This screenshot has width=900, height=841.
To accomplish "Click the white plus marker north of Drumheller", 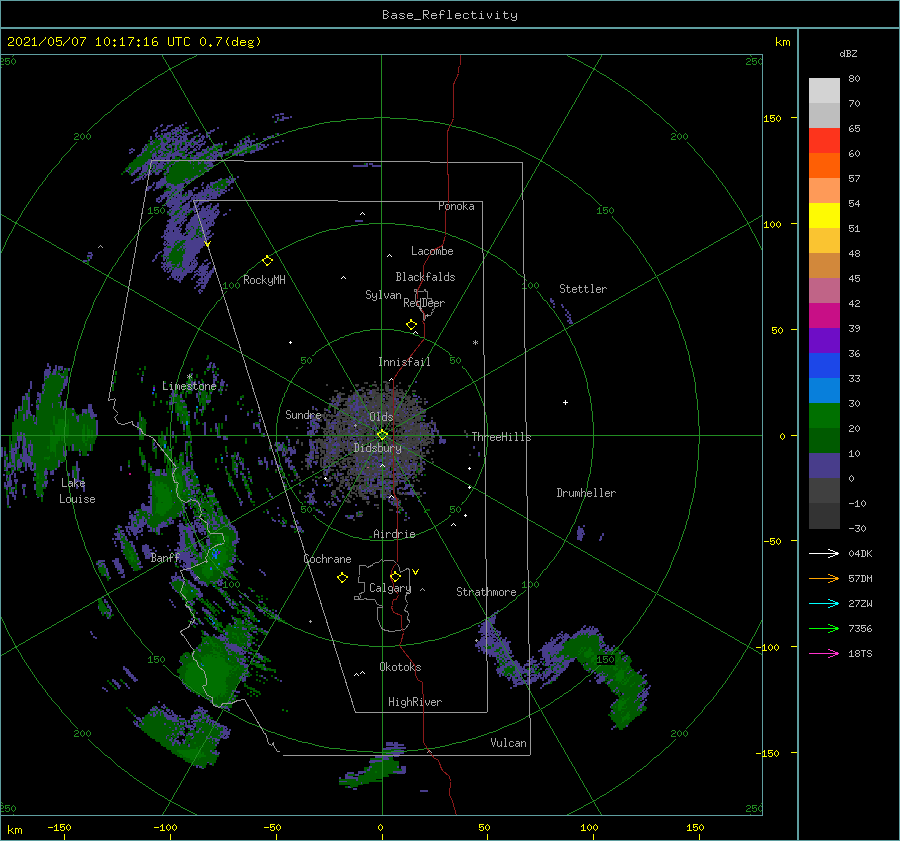I will click(x=565, y=402).
